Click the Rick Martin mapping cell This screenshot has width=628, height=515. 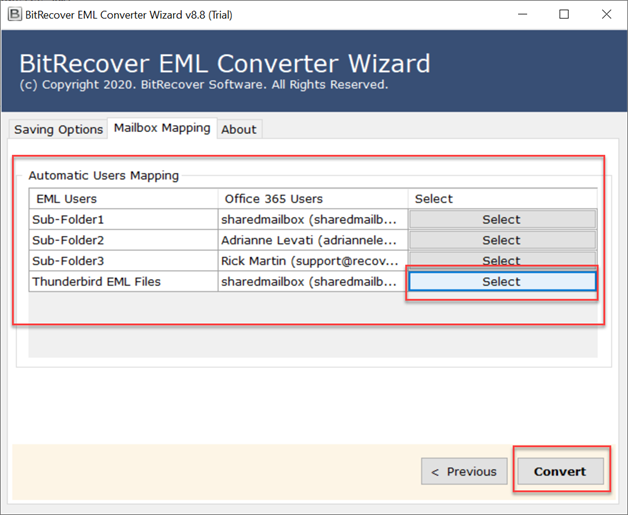(313, 261)
